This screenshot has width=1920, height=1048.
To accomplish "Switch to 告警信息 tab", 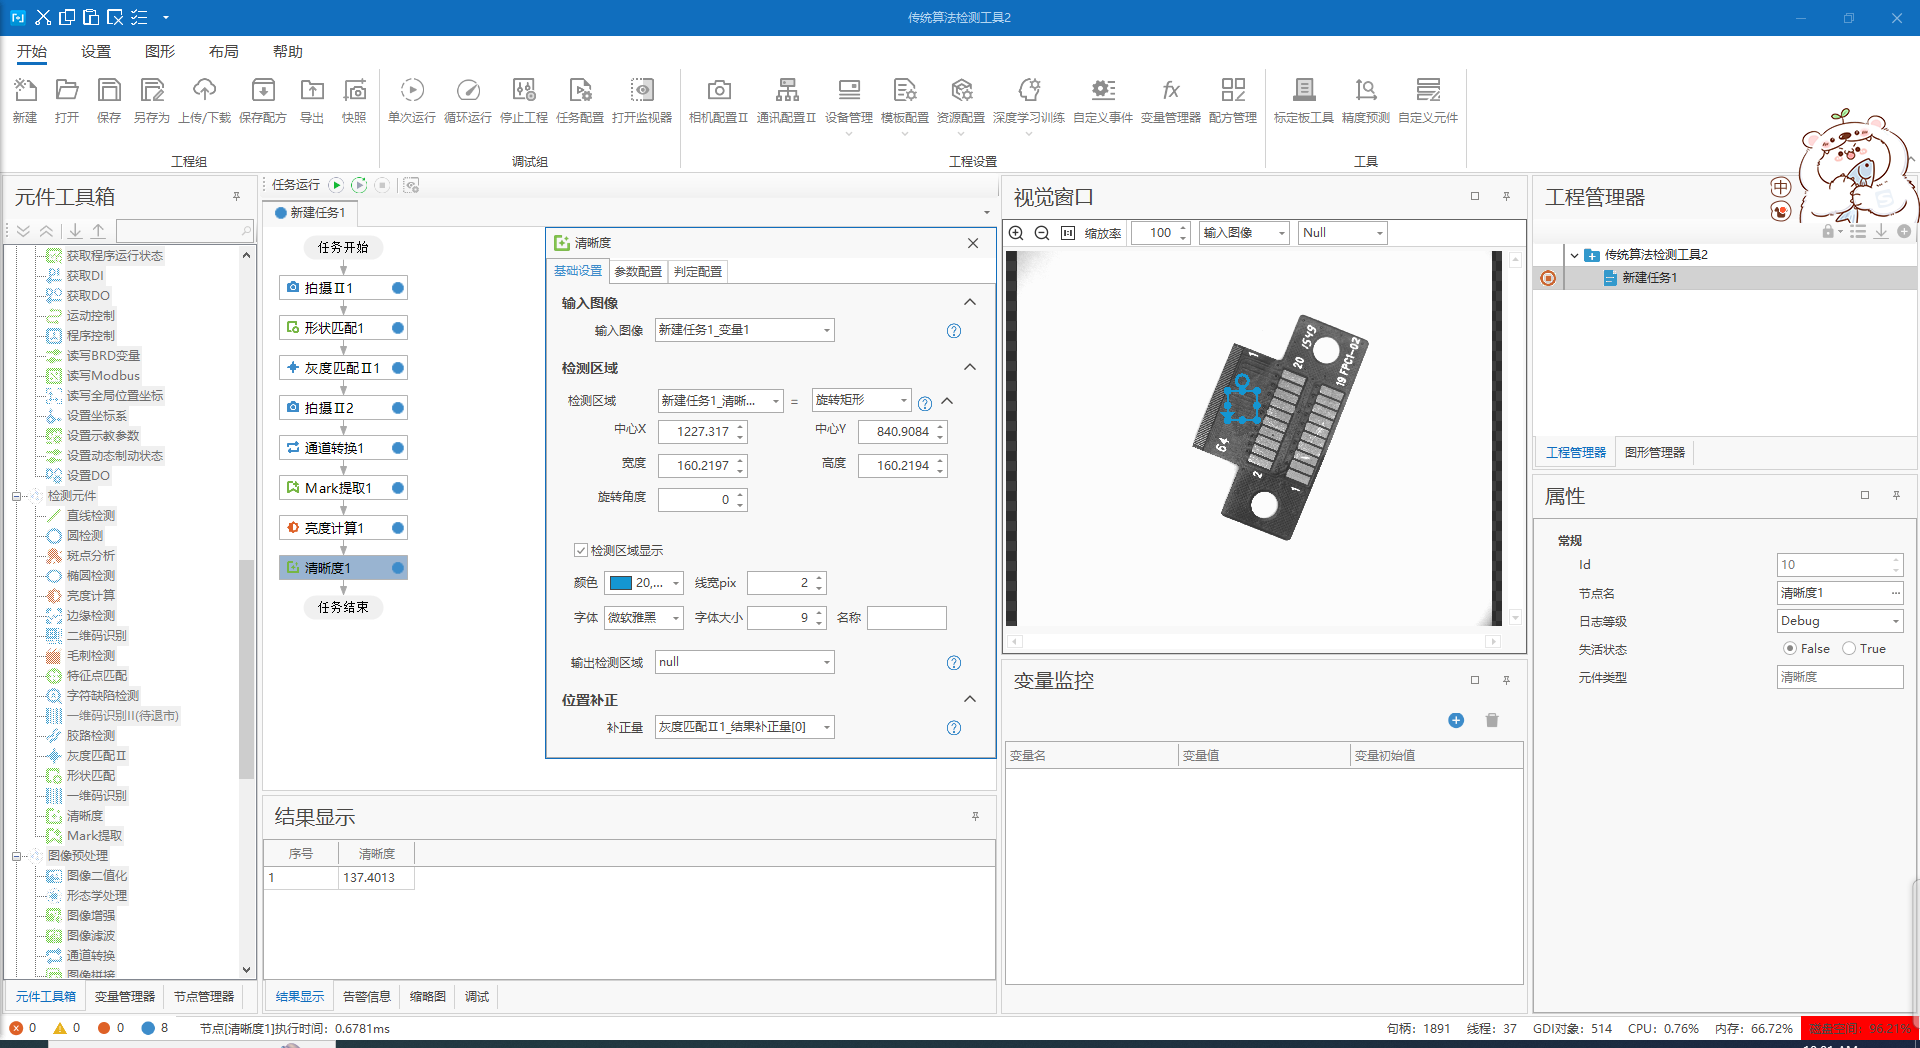I will click(x=367, y=997).
